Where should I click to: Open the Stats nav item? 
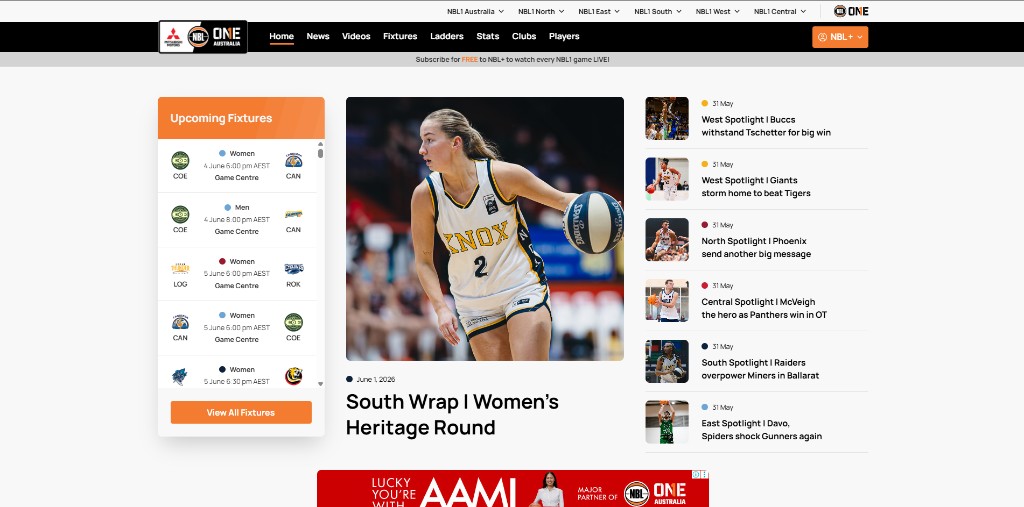pos(488,37)
